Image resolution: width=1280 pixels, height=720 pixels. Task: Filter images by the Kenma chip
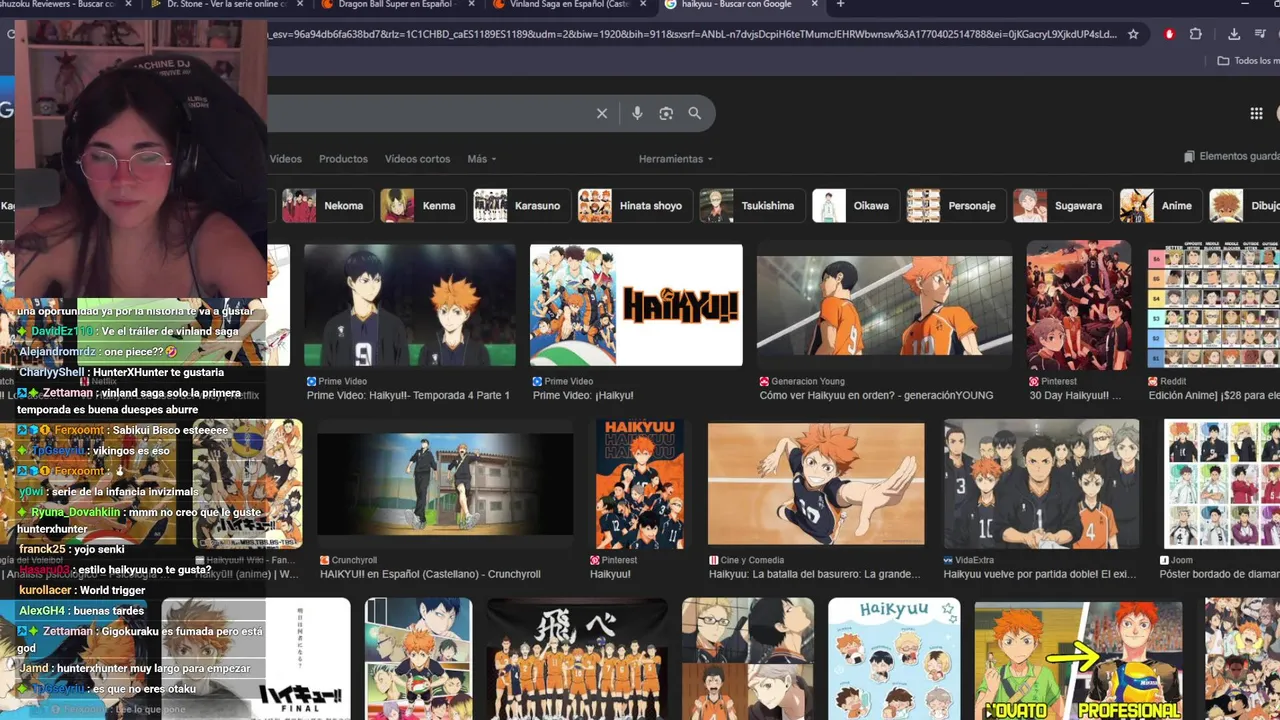422,206
